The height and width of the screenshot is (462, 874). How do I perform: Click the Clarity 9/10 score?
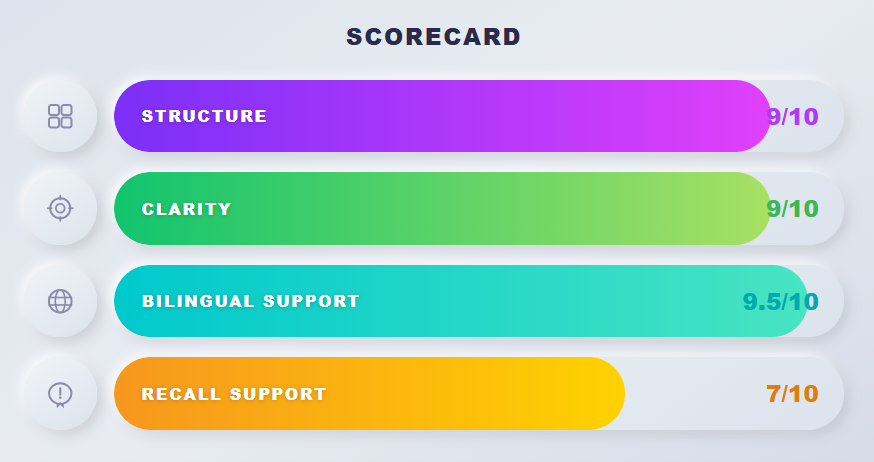[x=793, y=209]
